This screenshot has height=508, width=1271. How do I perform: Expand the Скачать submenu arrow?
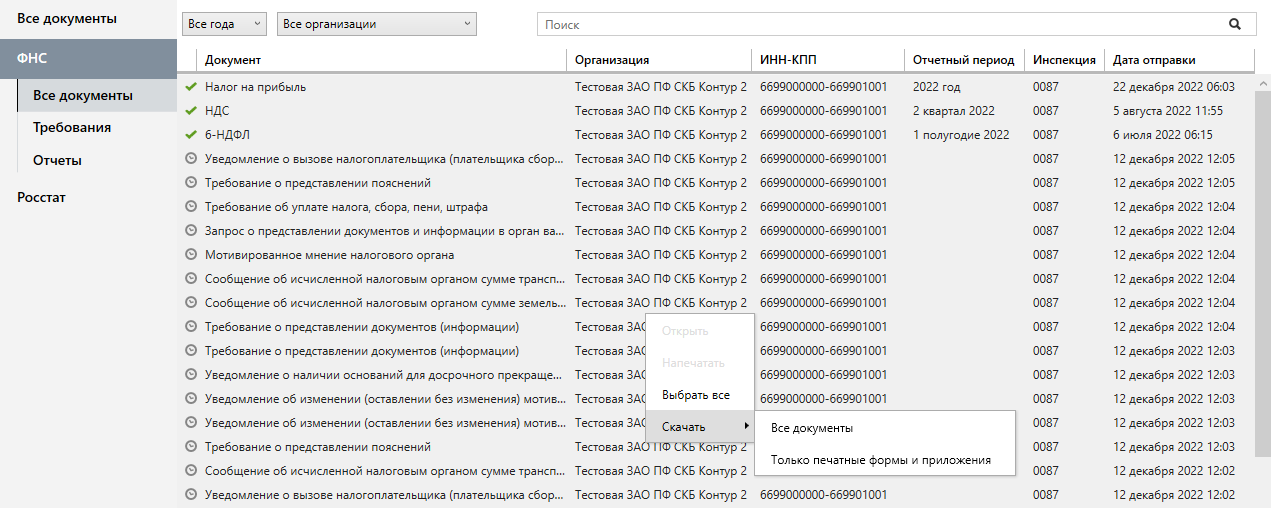pos(743,427)
